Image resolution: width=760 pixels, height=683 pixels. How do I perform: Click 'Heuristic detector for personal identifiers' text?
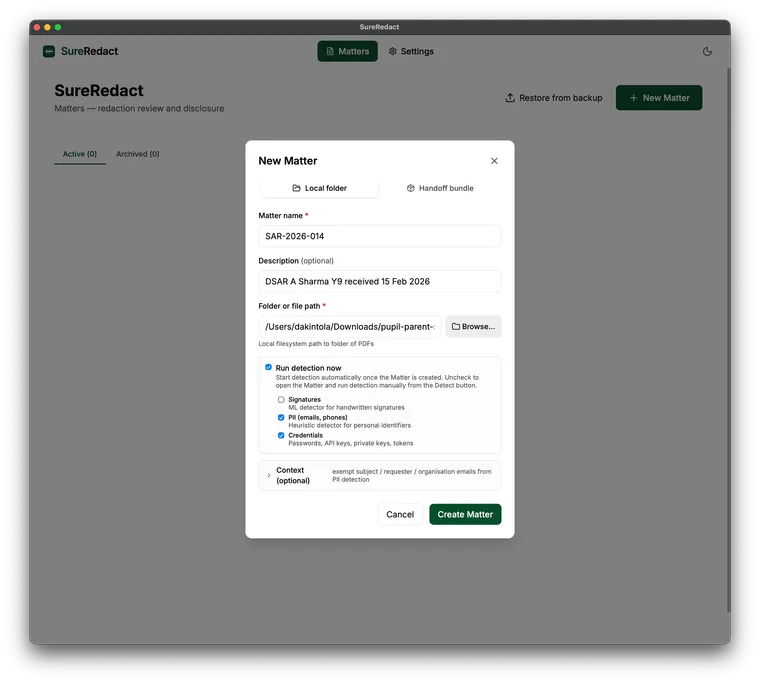coord(349,426)
